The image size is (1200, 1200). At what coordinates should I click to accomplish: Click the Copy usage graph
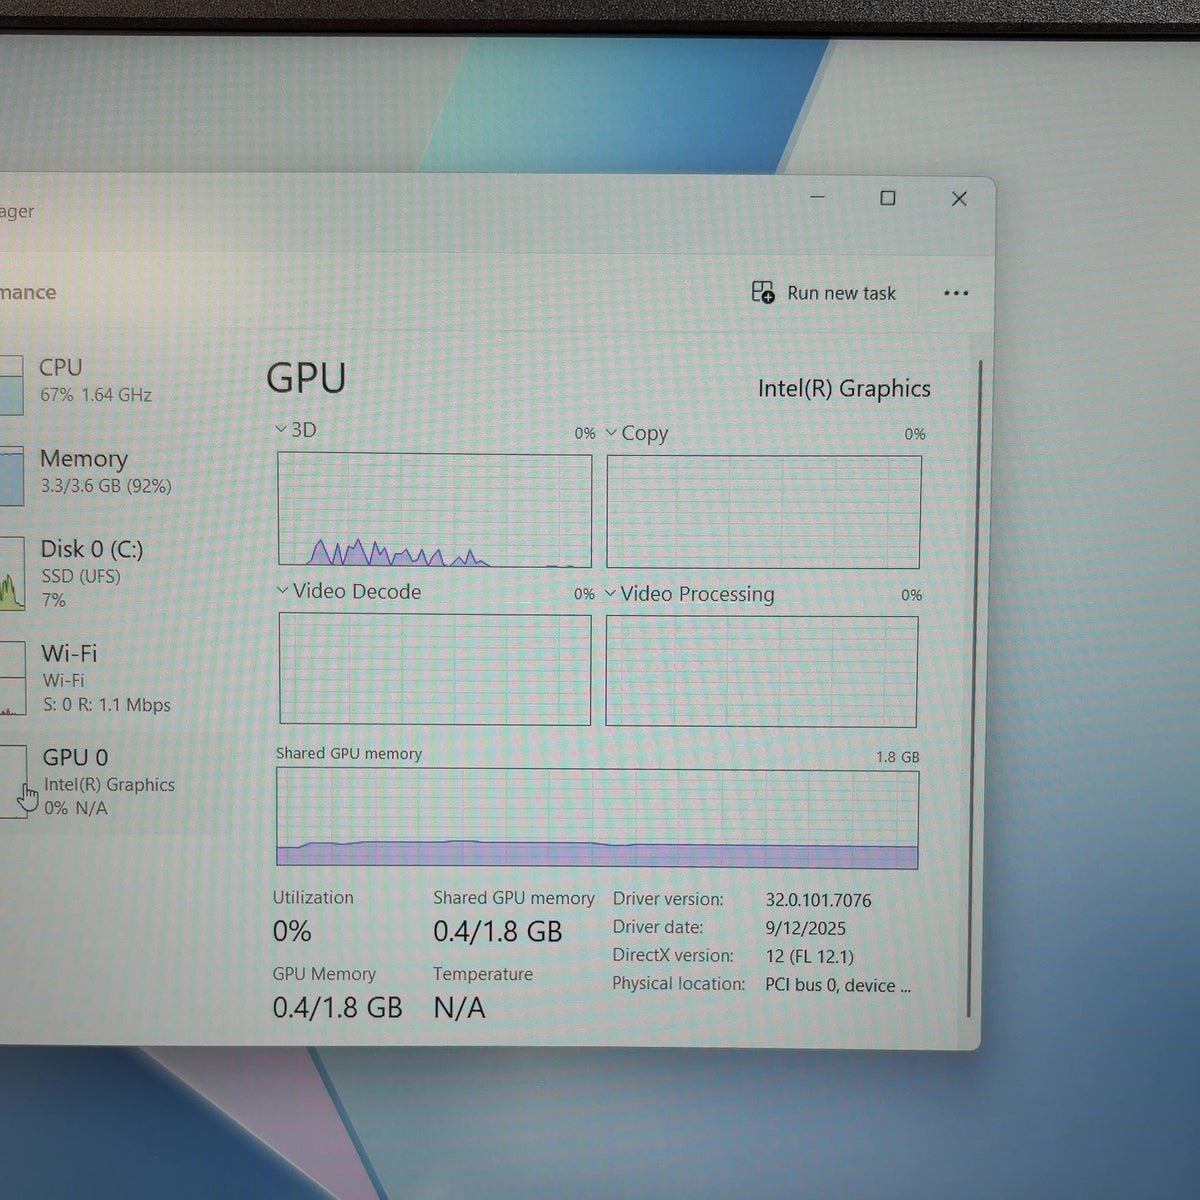(763, 512)
